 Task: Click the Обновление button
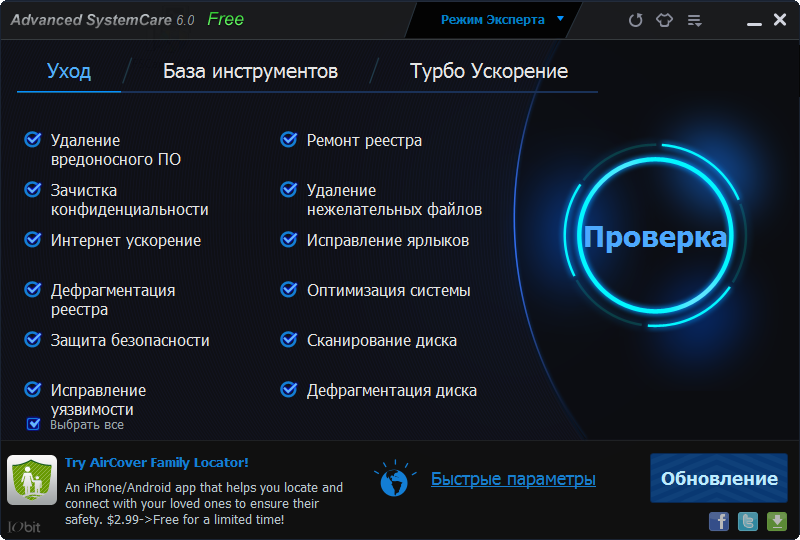point(719,478)
